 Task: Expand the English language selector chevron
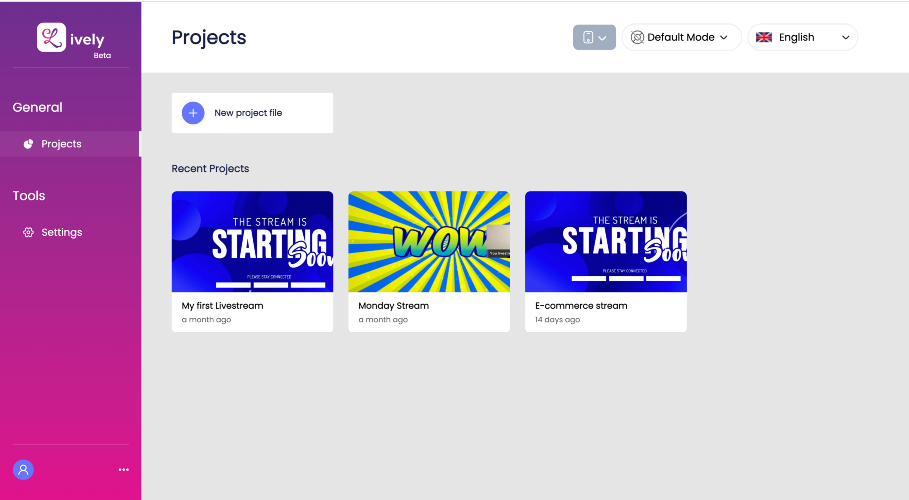[x=846, y=38]
